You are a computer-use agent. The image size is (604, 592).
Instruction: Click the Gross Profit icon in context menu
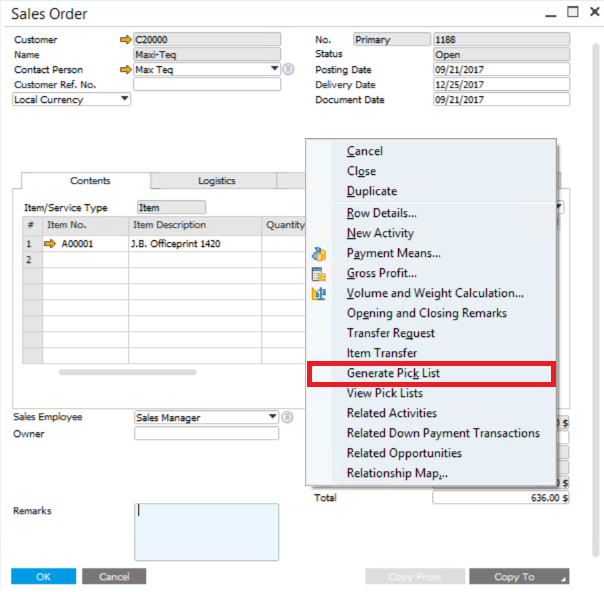(x=319, y=274)
